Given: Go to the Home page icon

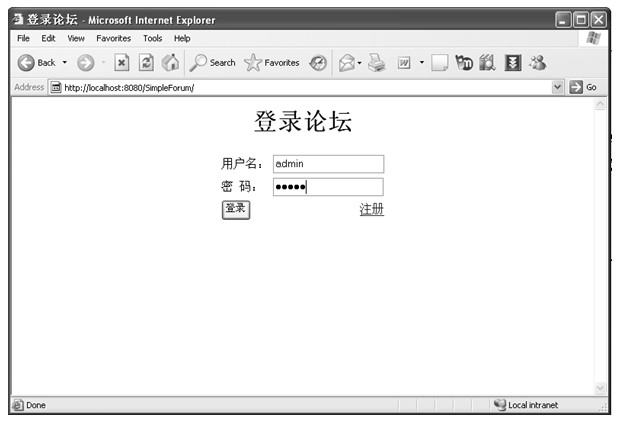Looking at the screenshot, I should click(171, 63).
